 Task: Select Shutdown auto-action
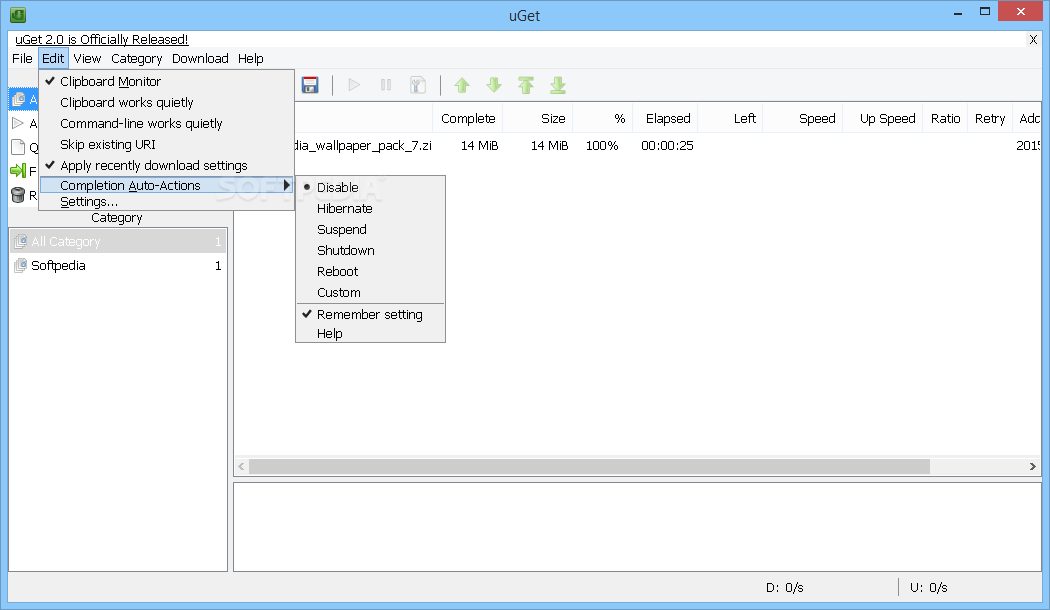[x=370, y=250]
